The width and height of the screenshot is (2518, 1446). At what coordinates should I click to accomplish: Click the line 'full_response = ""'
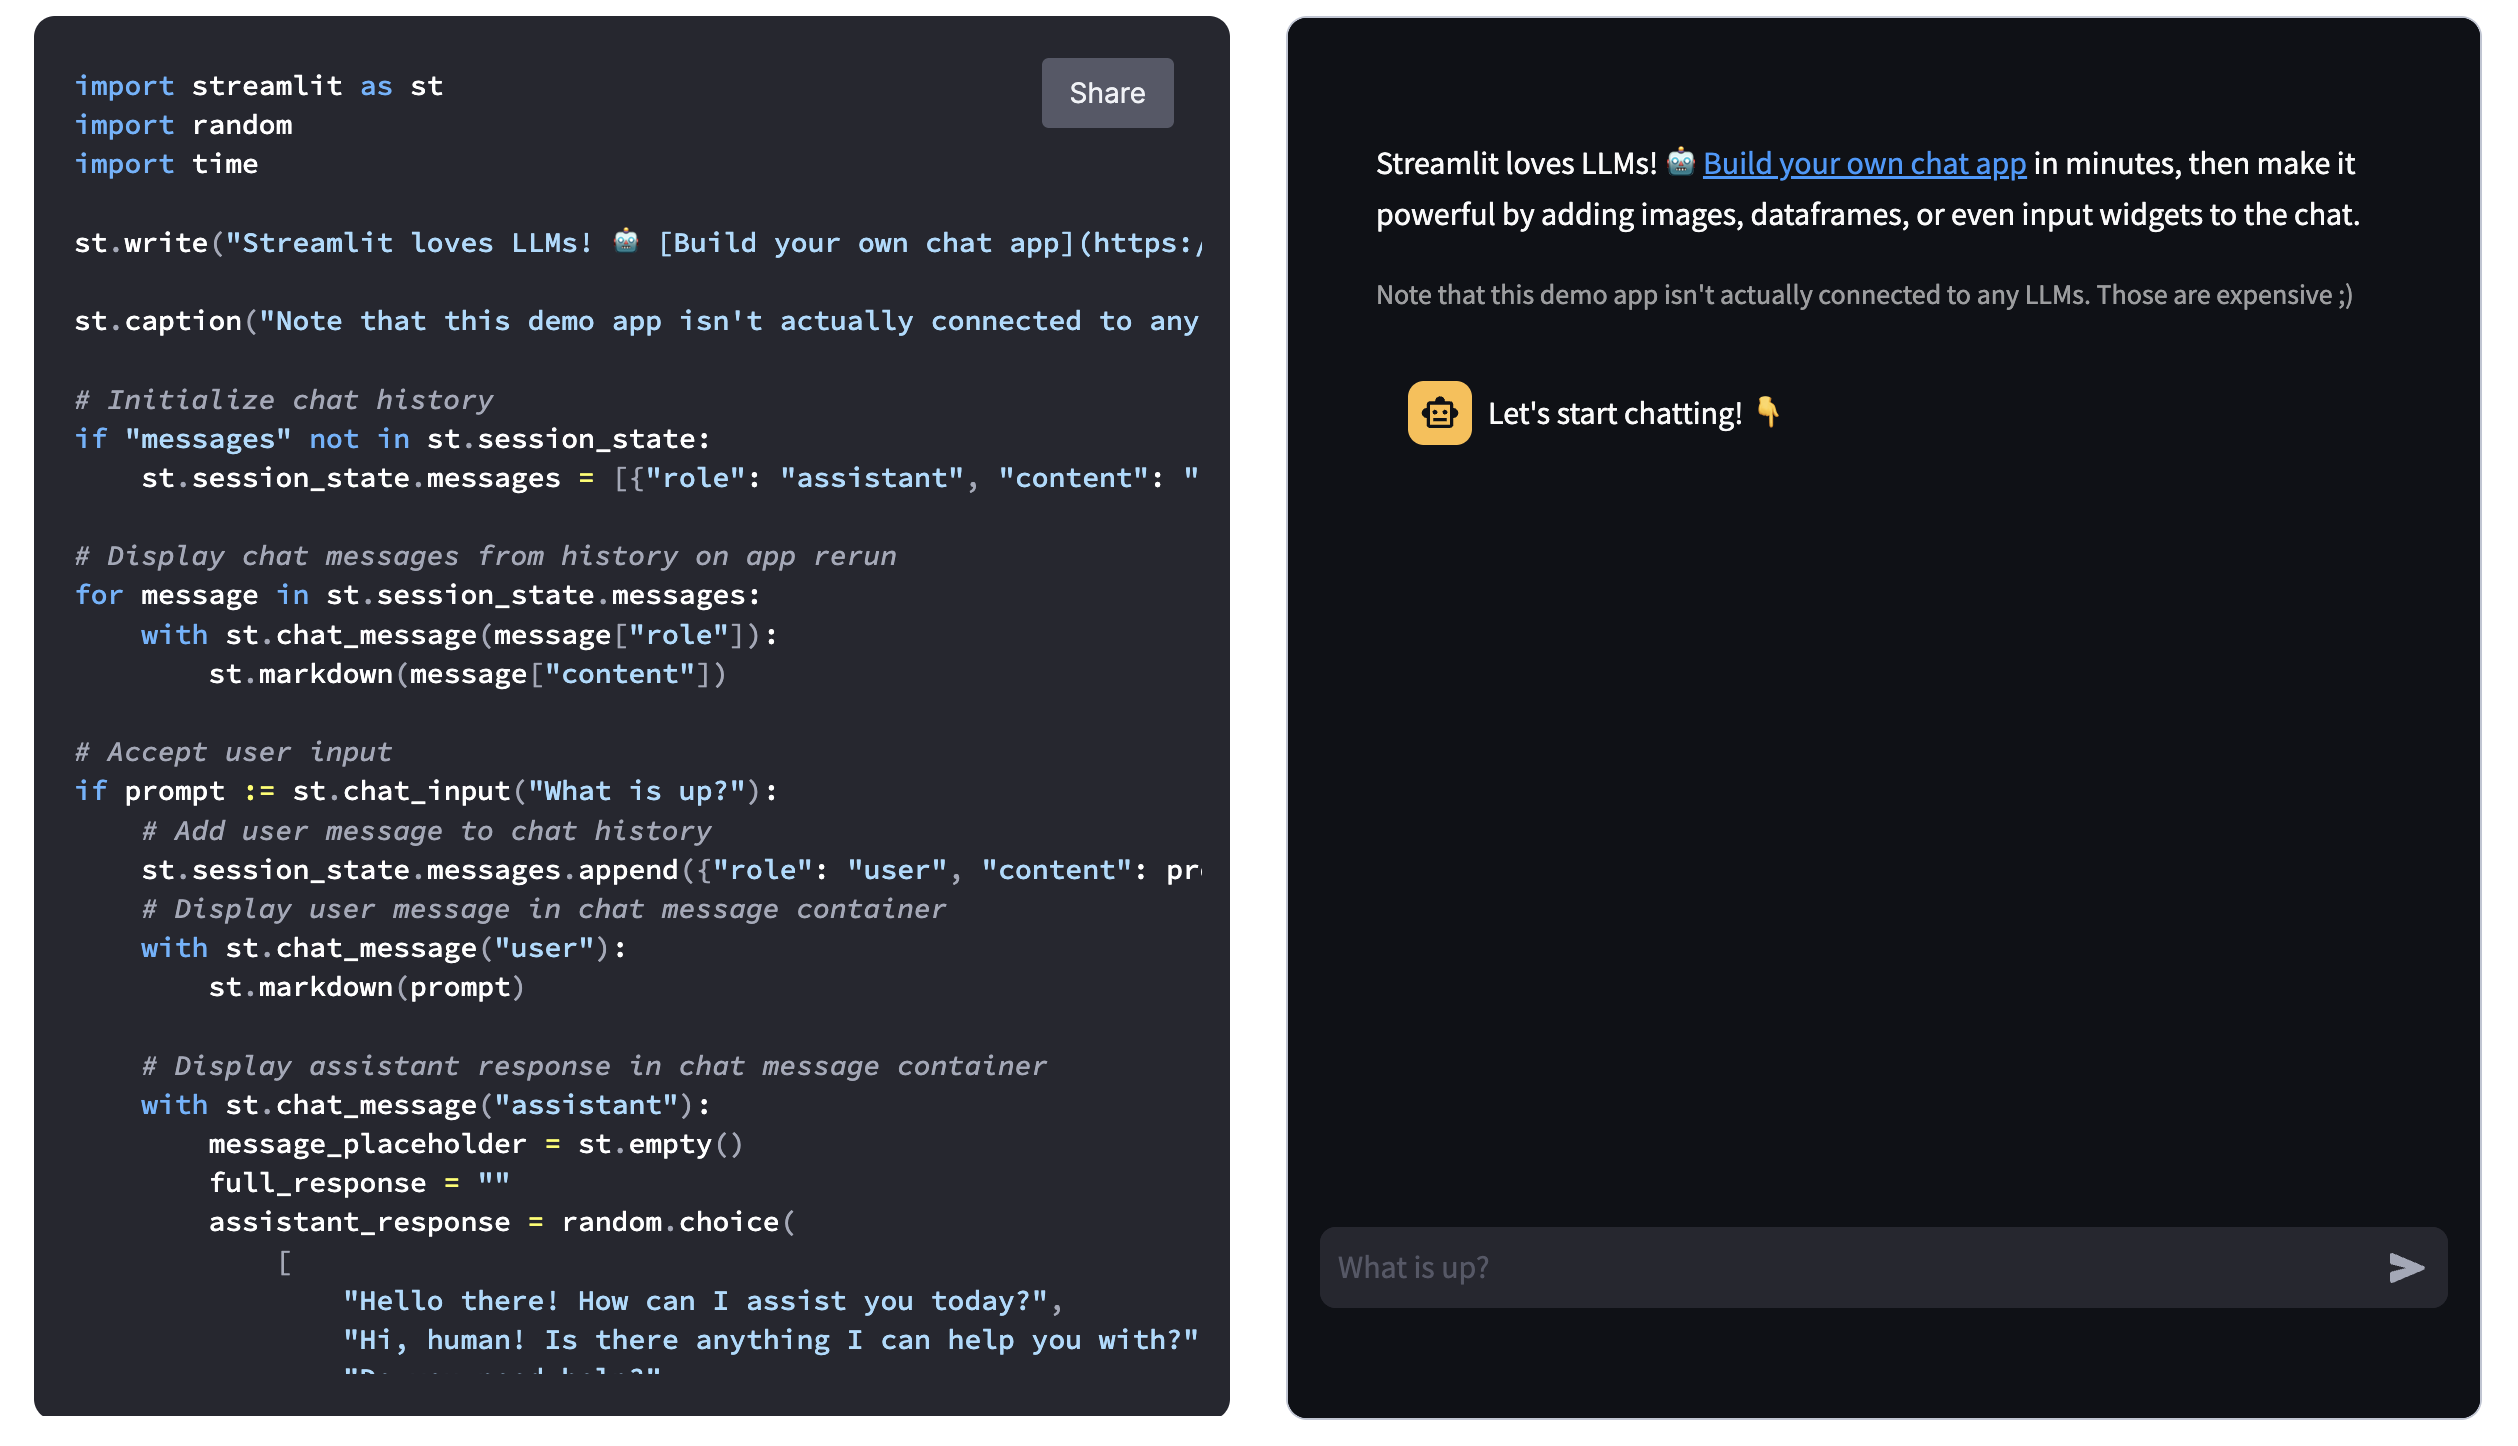(359, 1183)
